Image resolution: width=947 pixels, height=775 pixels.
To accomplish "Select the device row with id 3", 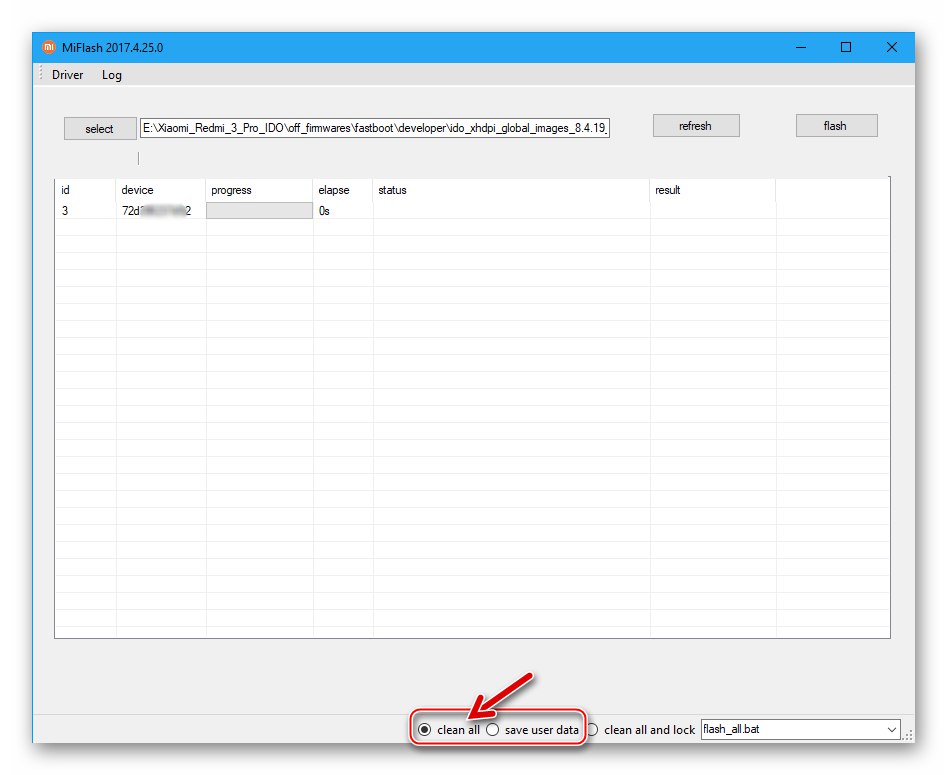I will (472, 210).
